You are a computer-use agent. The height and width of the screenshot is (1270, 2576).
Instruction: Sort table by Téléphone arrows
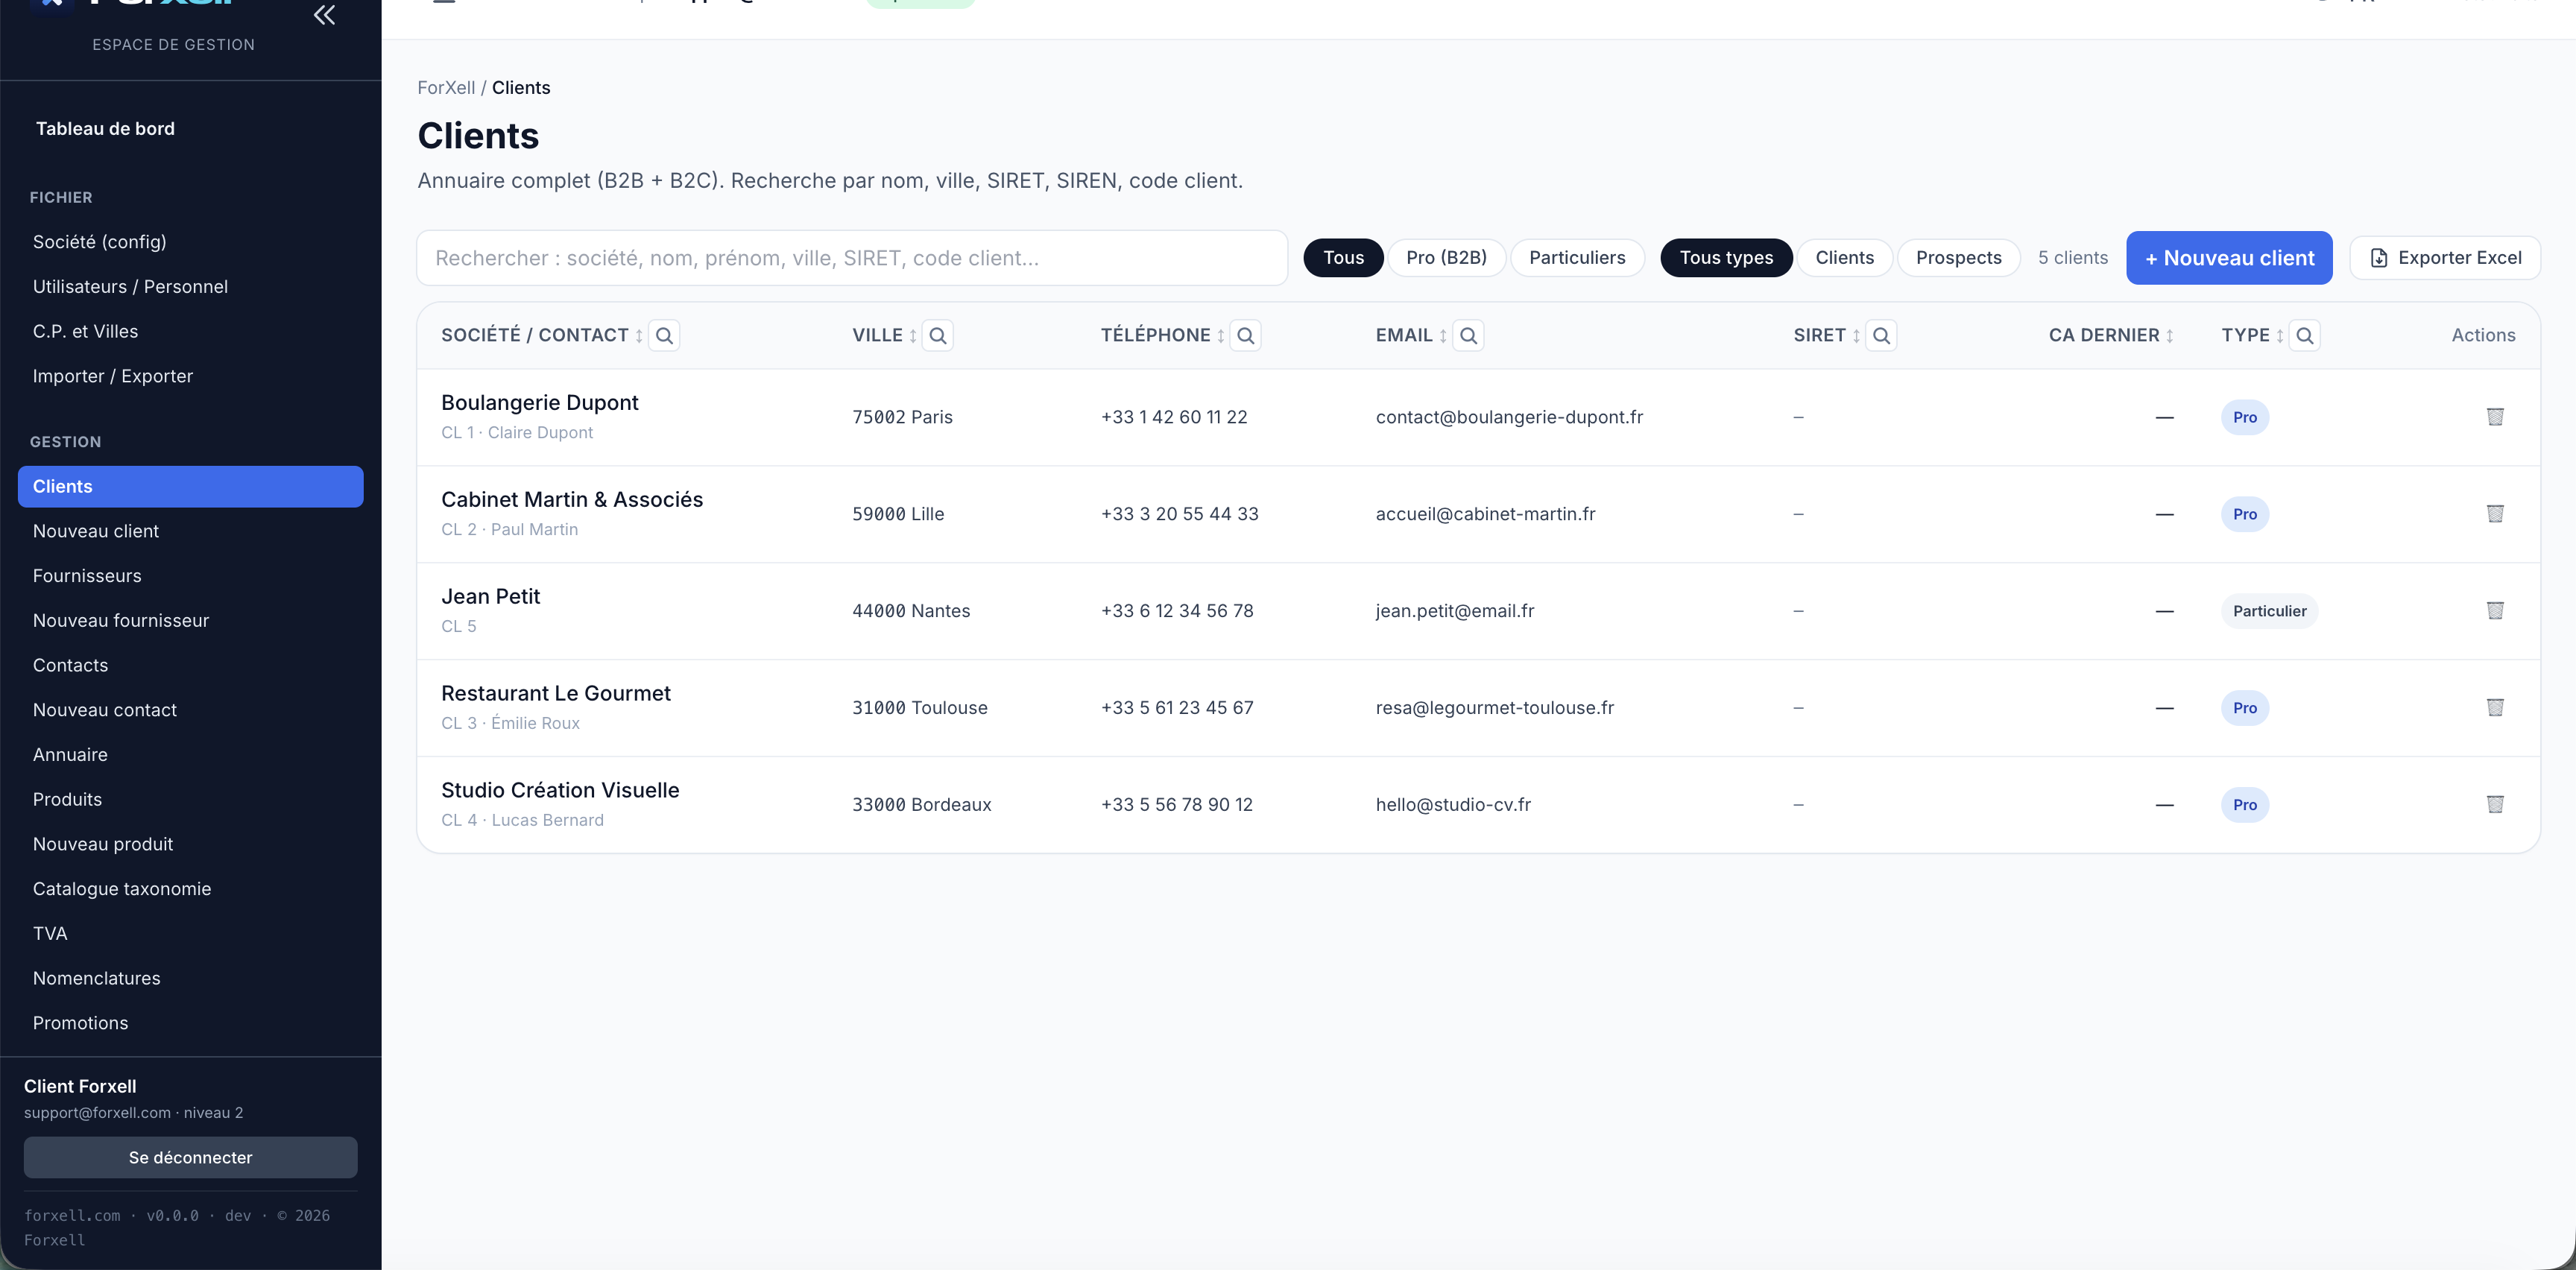point(1221,336)
